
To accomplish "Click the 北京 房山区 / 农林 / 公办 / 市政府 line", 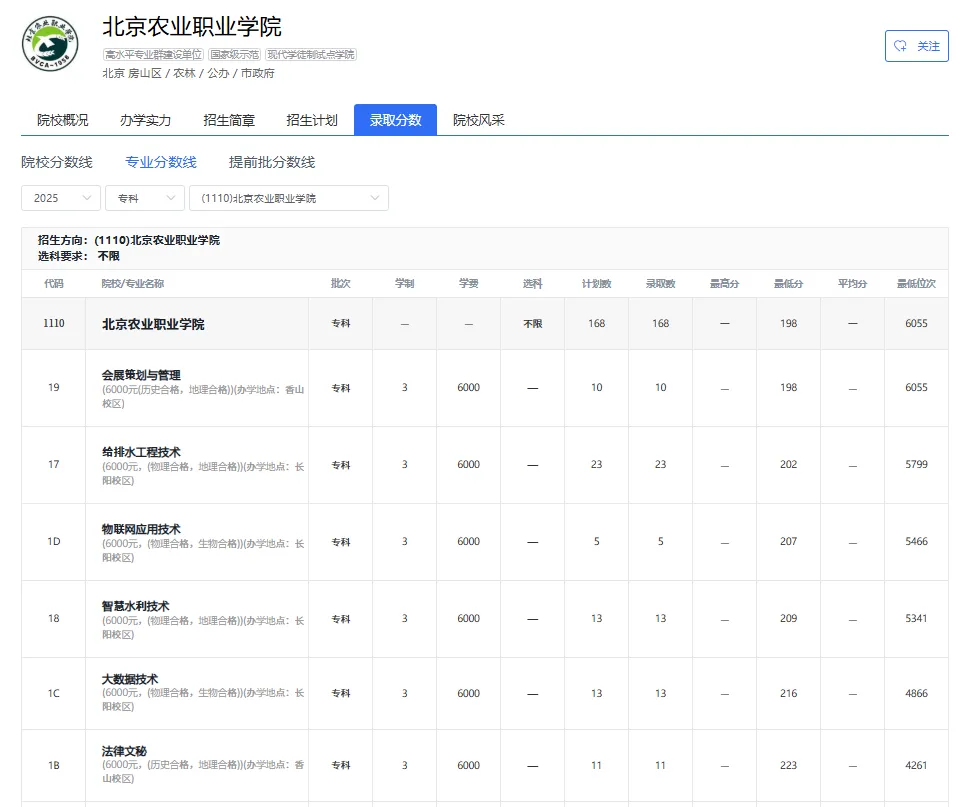I will pyautogui.click(x=189, y=73).
